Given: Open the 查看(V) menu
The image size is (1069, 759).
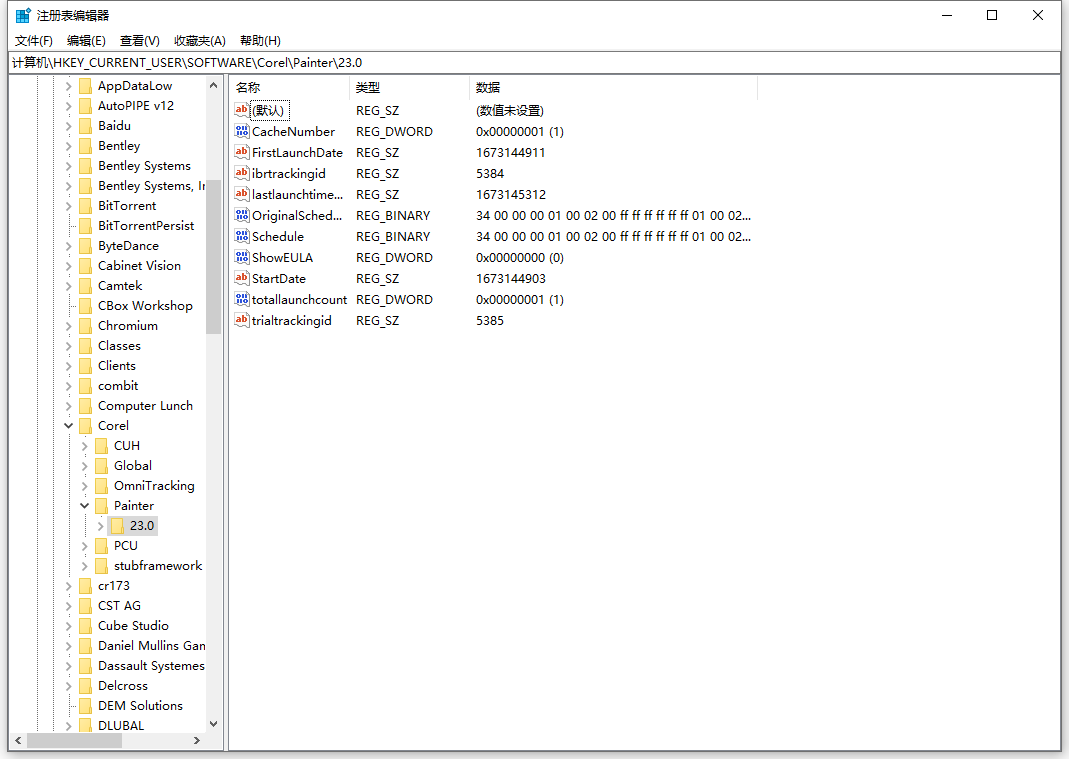Looking at the screenshot, I should (x=140, y=41).
